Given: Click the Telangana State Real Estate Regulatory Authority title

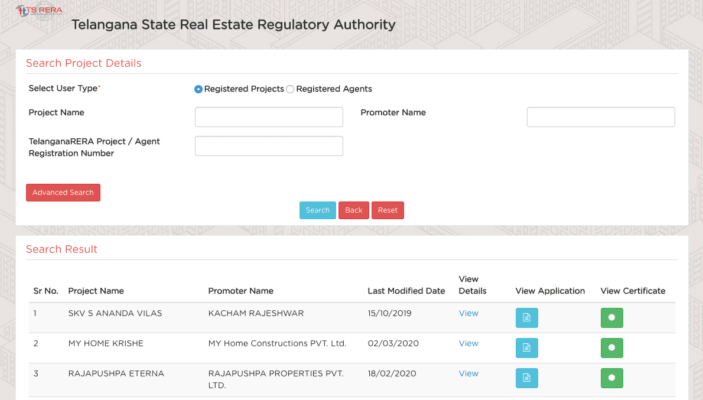Looking at the screenshot, I should point(234,25).
